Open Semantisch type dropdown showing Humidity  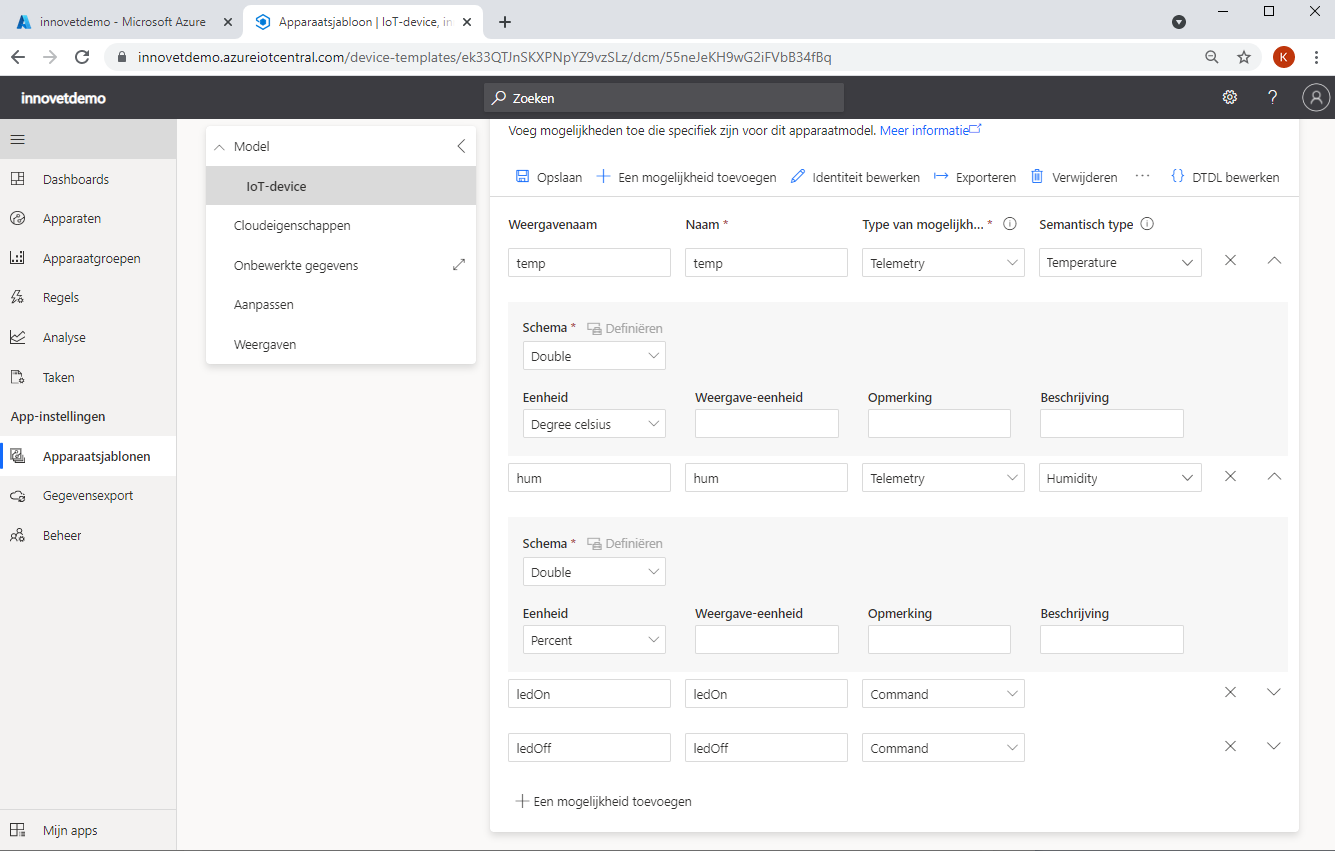[1120, 478]
